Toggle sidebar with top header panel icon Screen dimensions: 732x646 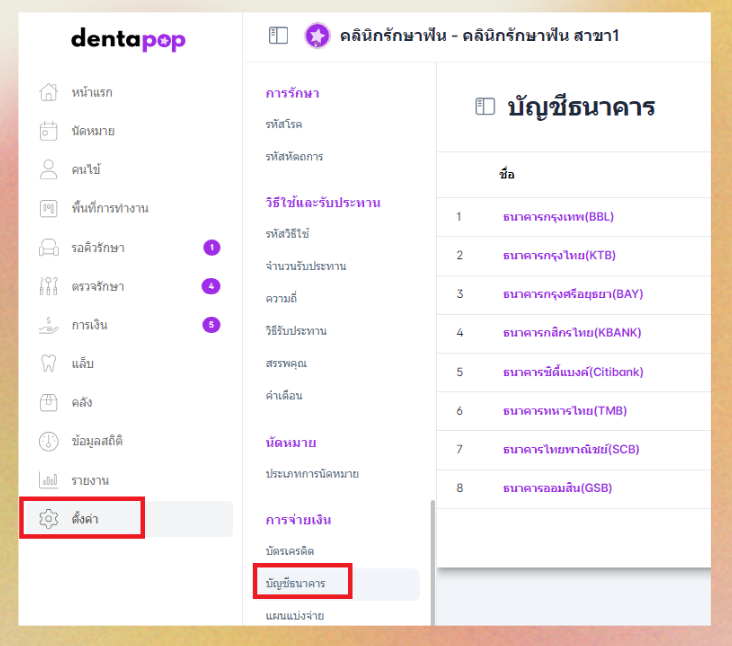278,35
